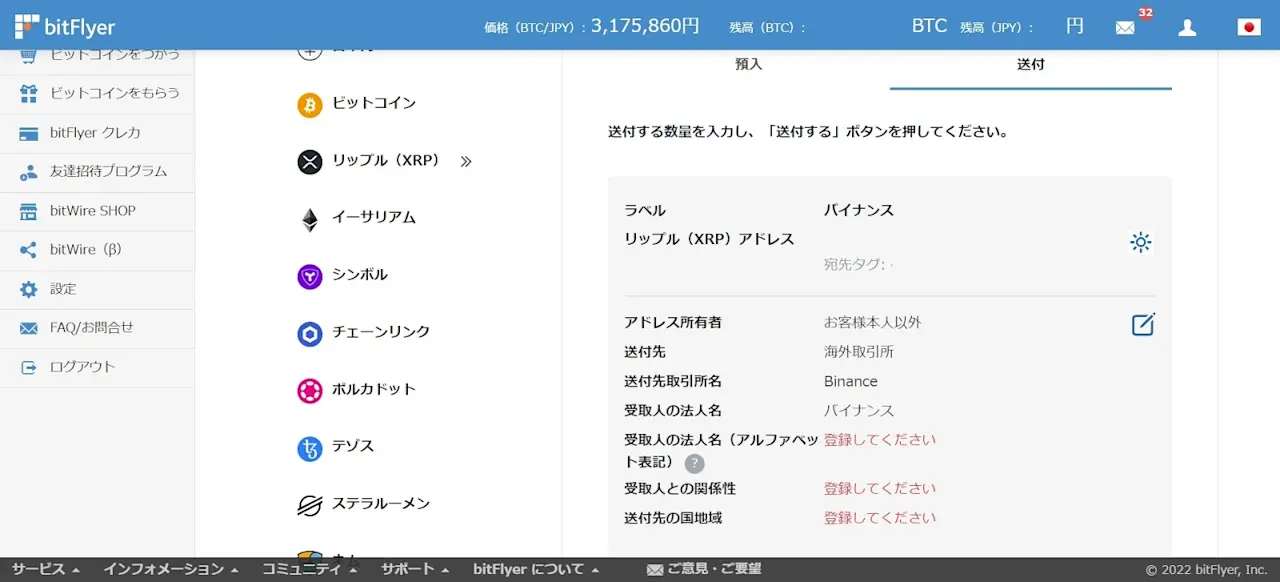Click the black Ripple XRP coin icon
The height and width of the screenshot is (582, 1280).
(x=310, y=161)
